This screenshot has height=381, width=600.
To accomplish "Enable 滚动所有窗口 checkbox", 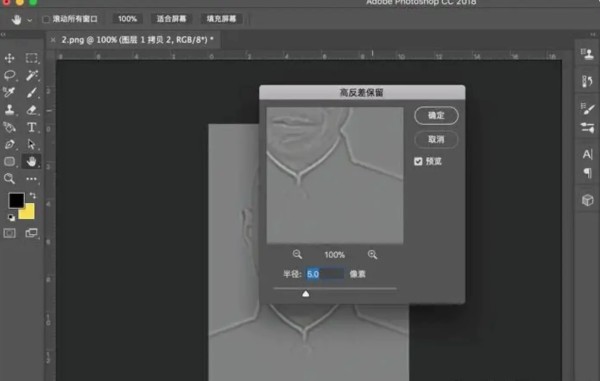I will pyautogui.click(x=46, y=19).
